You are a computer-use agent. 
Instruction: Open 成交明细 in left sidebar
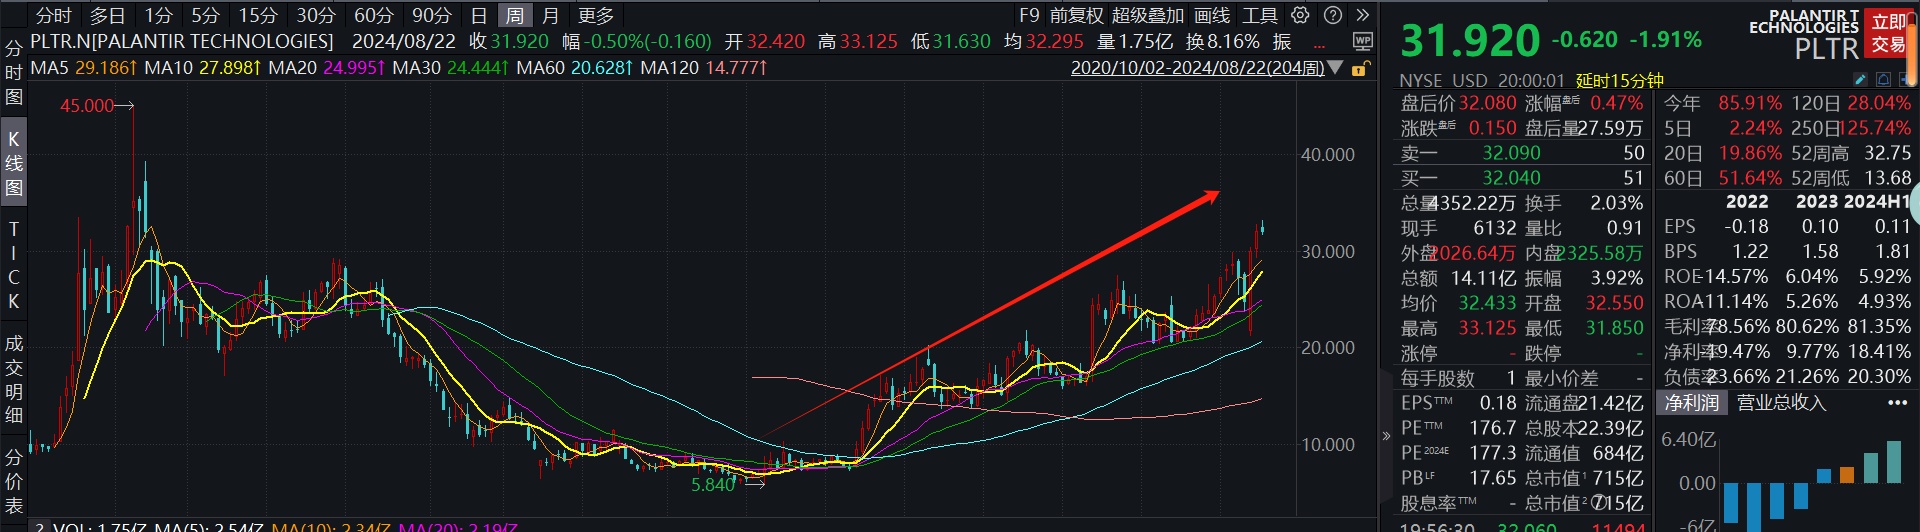click(14, 379)
